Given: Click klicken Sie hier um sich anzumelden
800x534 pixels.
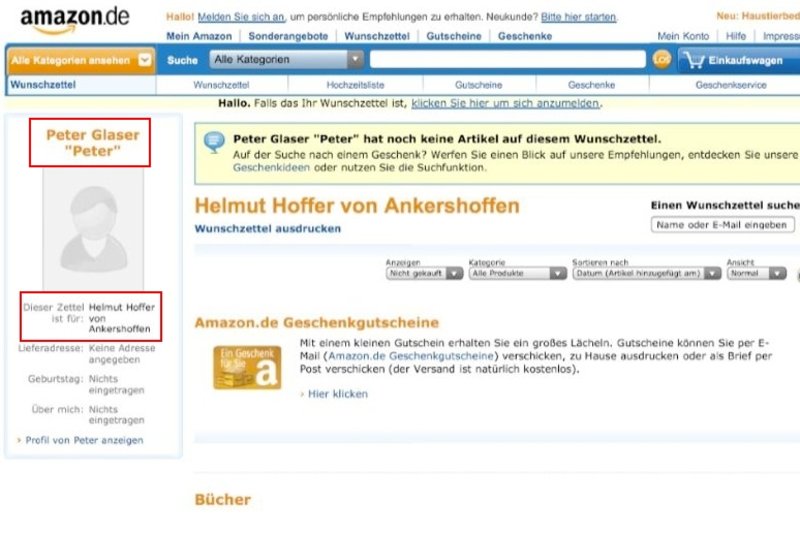Looking at the screenshot, I should 506,104.
